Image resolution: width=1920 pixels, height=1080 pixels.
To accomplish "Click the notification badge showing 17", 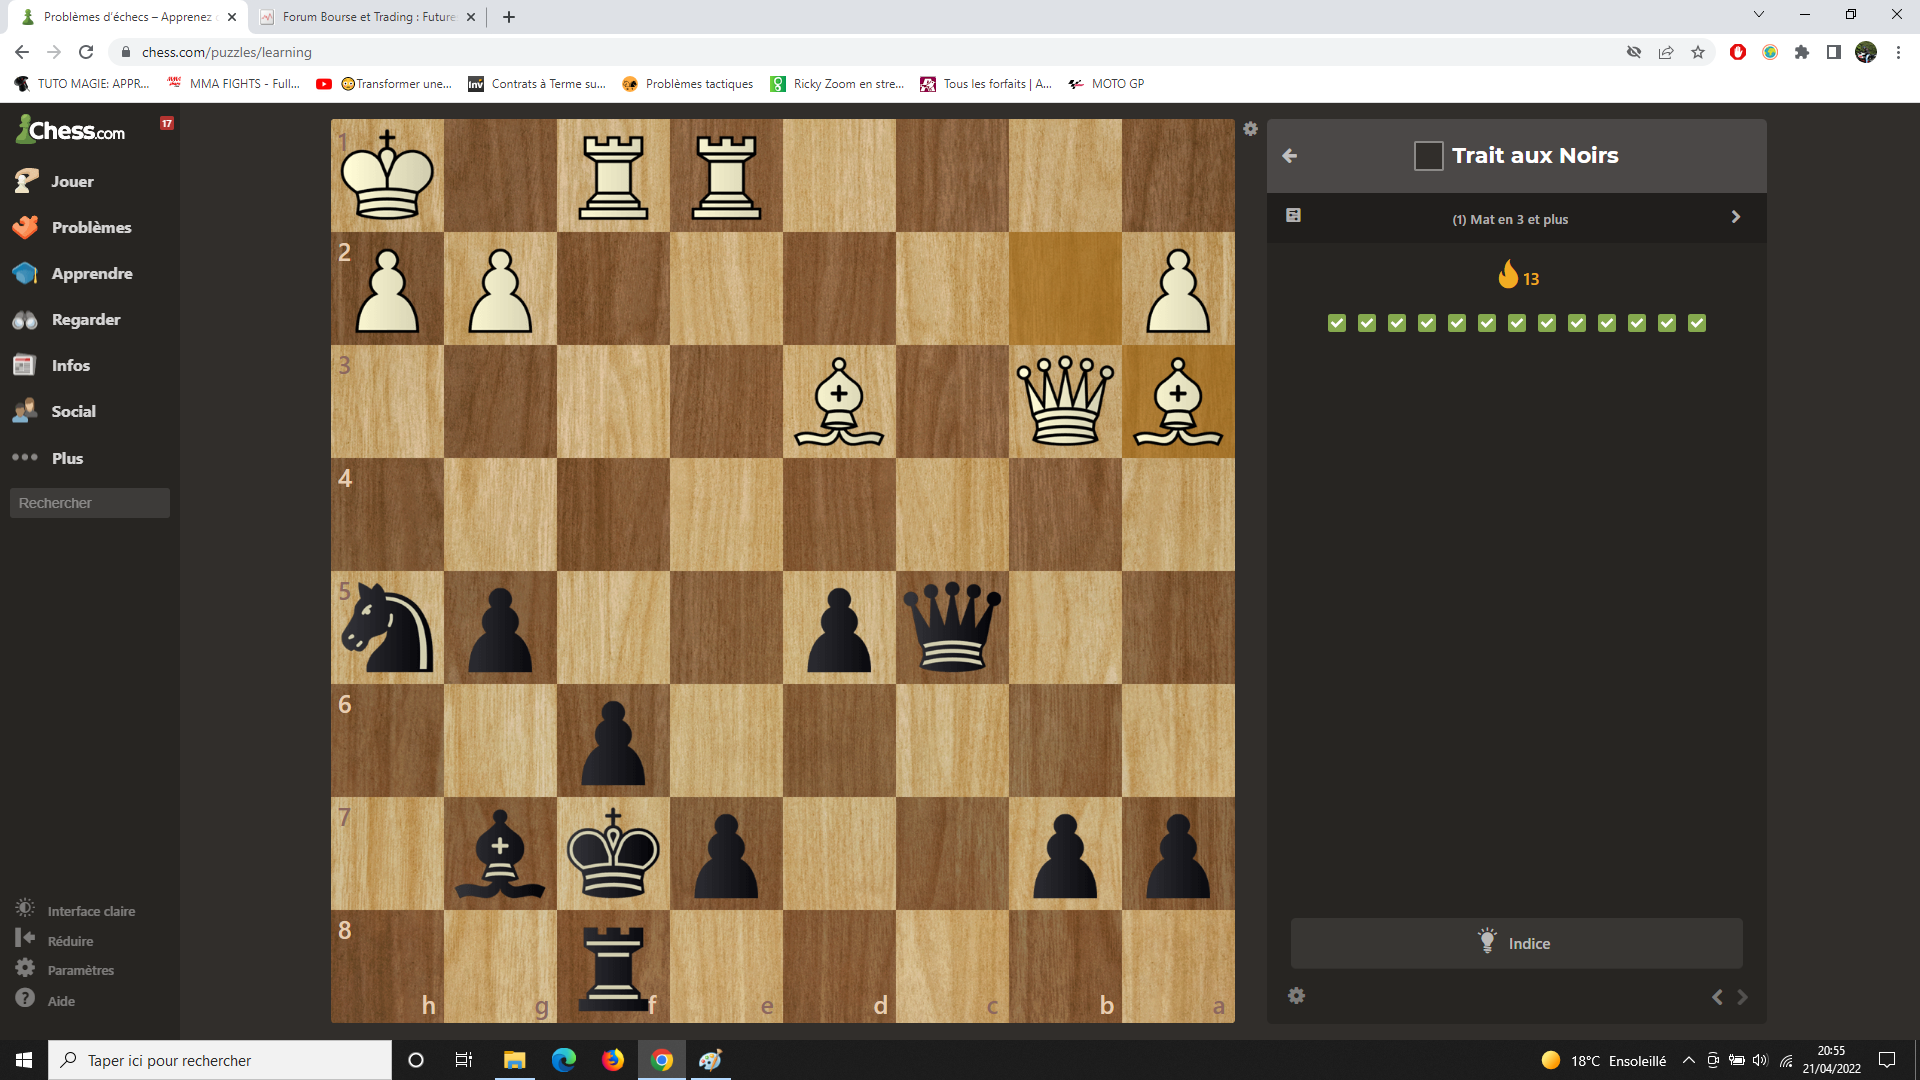I will pos(167,124).
